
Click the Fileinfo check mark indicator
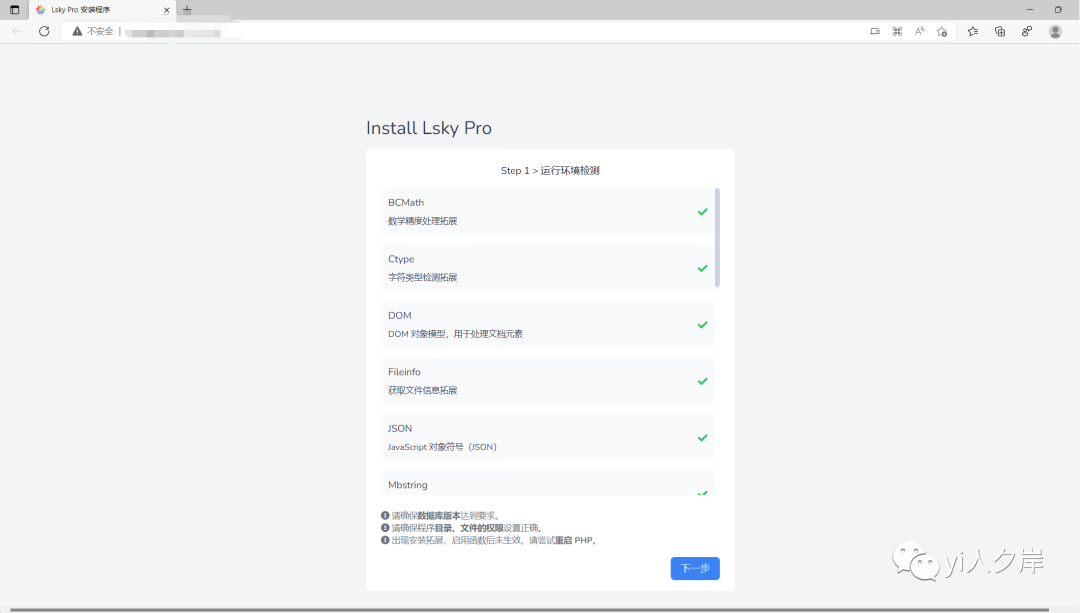click(702, 380)
